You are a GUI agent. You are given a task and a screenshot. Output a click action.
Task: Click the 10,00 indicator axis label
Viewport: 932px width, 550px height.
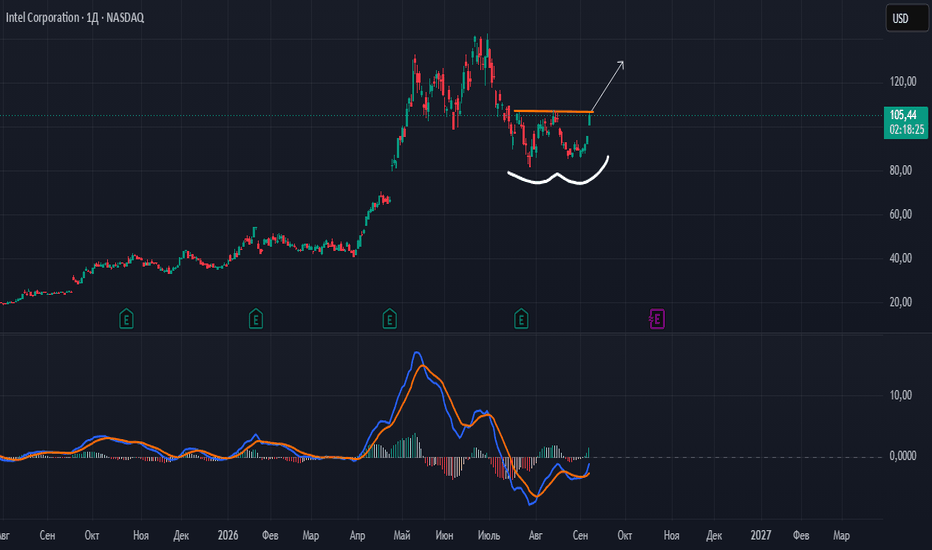(x=900, y=395)
